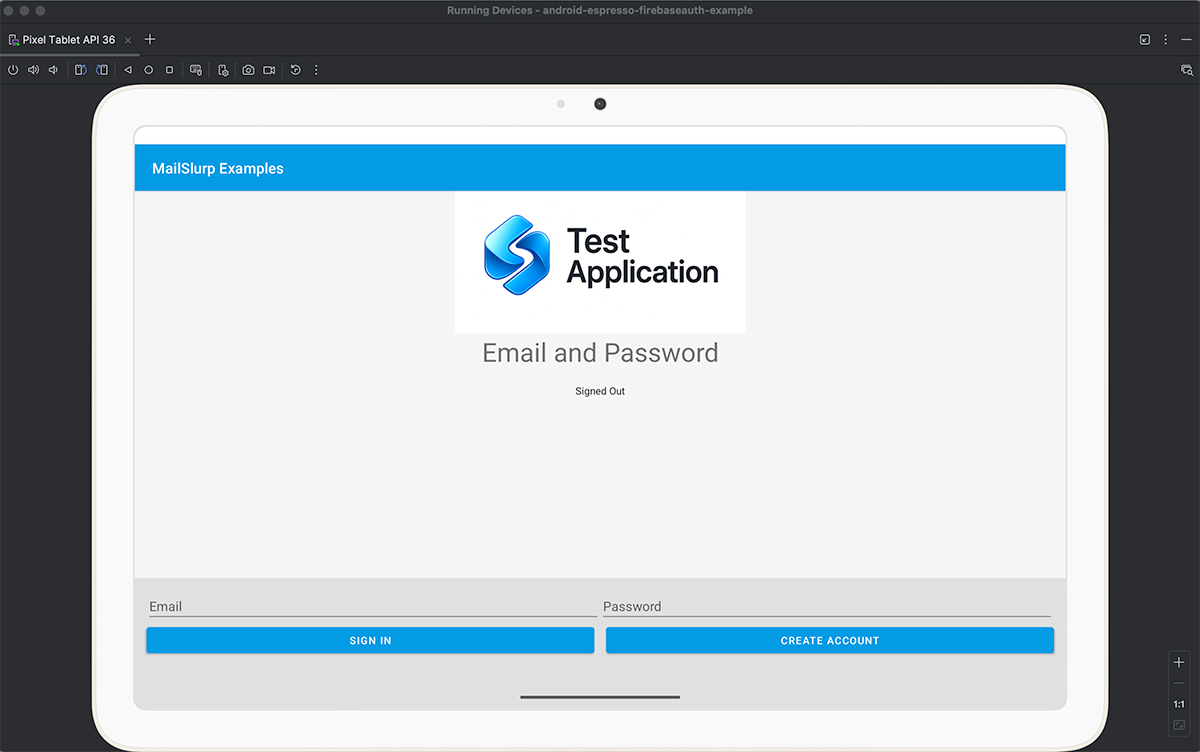Focus the Email input field
This screenshot has height=752, width=1200.
372,606
